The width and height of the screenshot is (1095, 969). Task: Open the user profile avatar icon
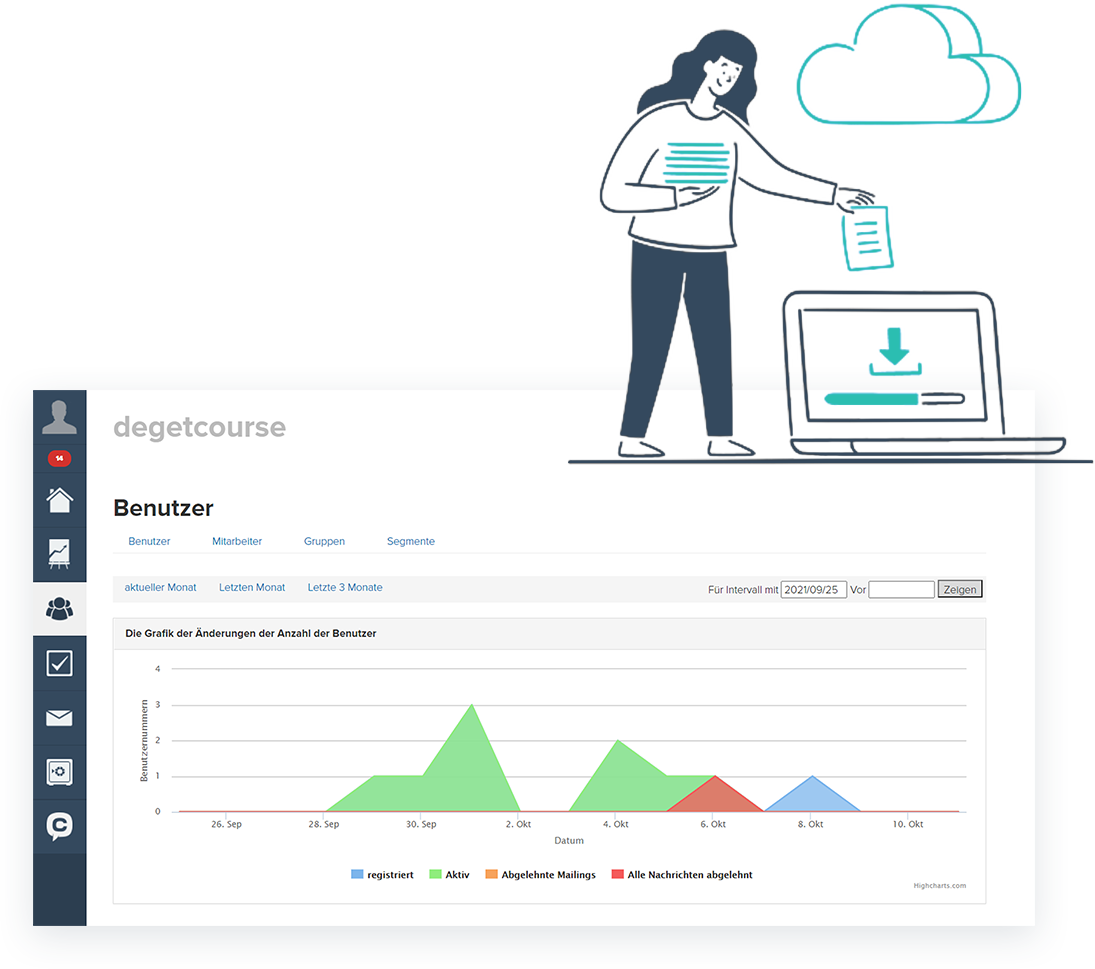pyautogui.click(x=59, y=417)
